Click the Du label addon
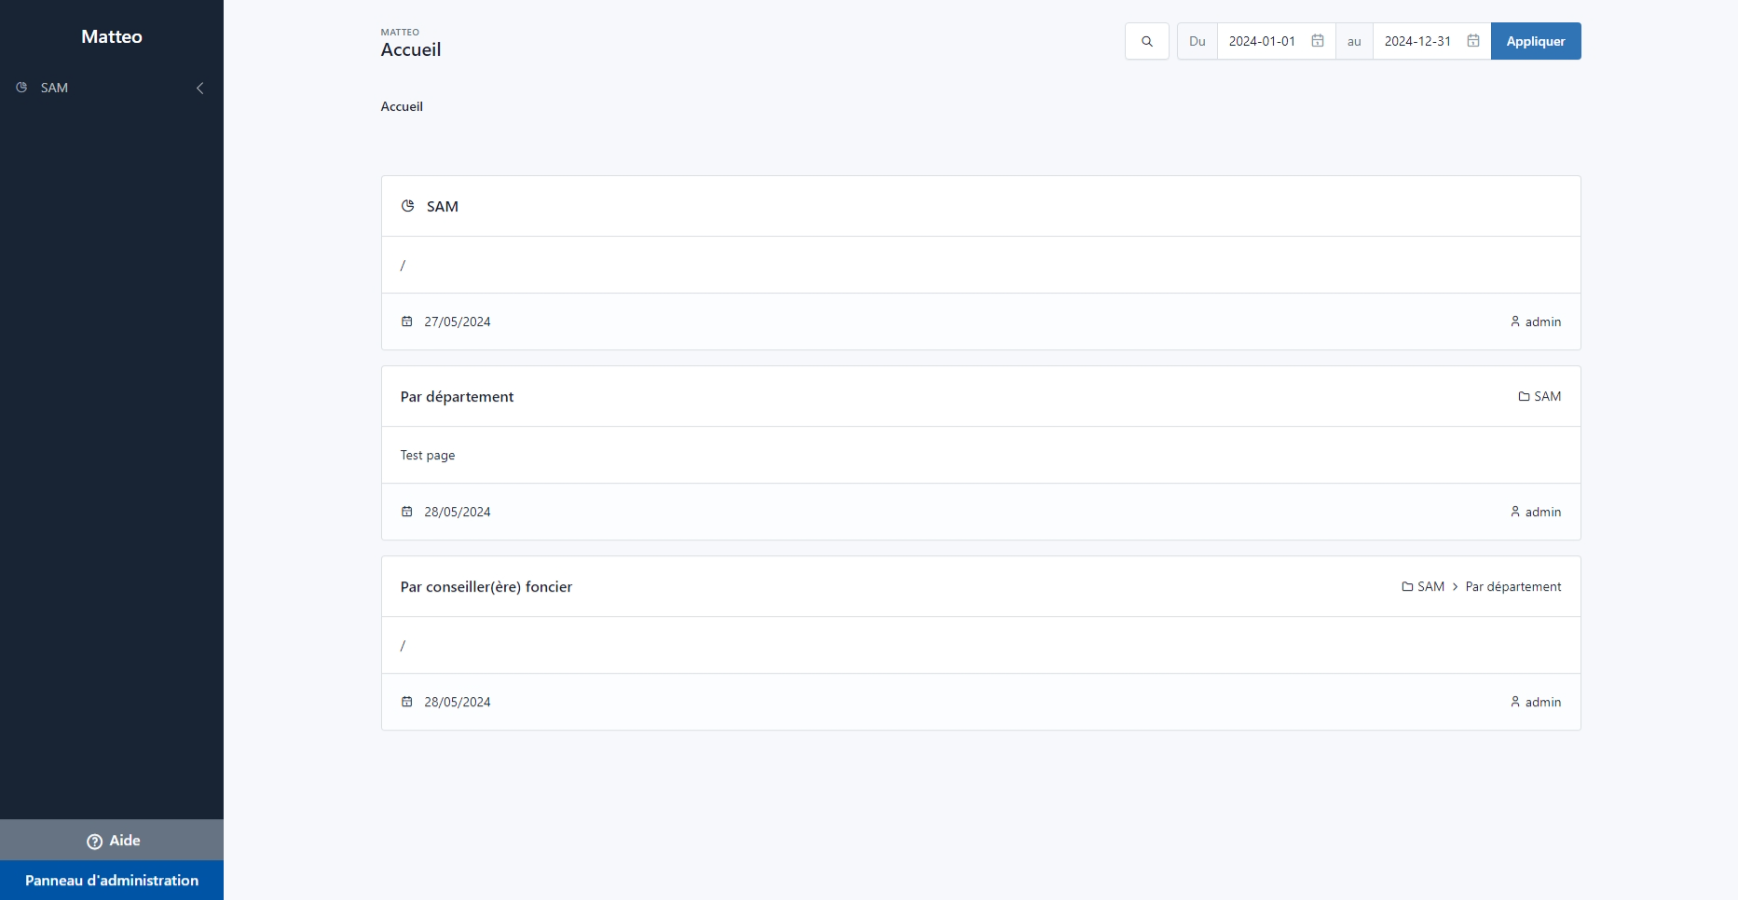The width and height of the screenshot is (1738, 900). [1197, 41]
